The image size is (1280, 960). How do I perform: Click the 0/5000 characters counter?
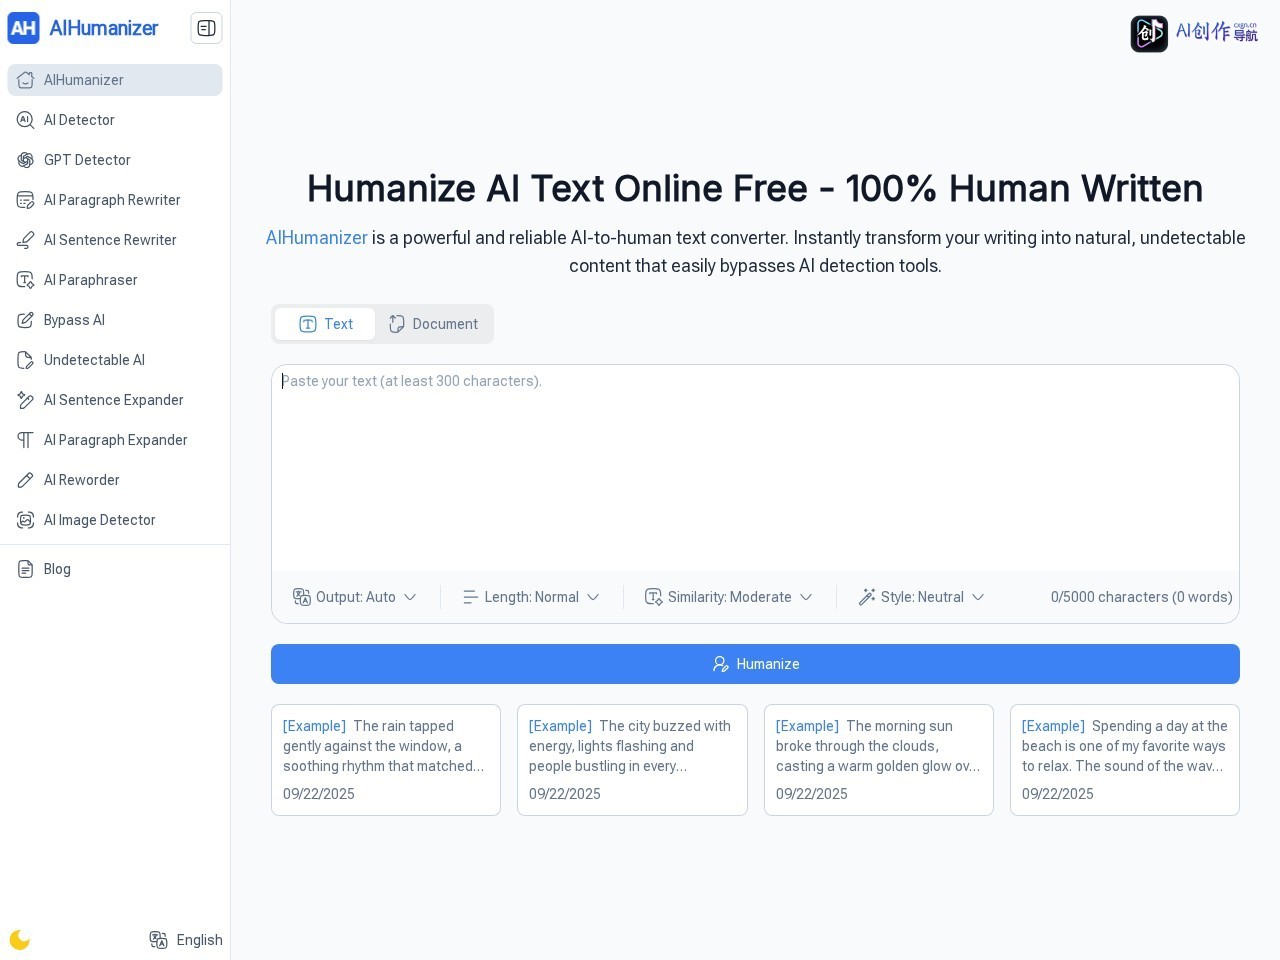pos(1141,597)
